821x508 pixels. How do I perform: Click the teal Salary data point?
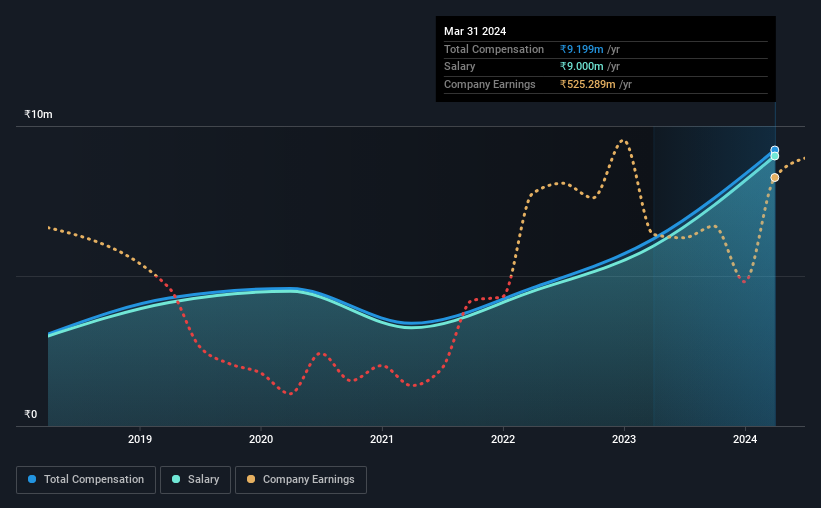coord(774,156)
